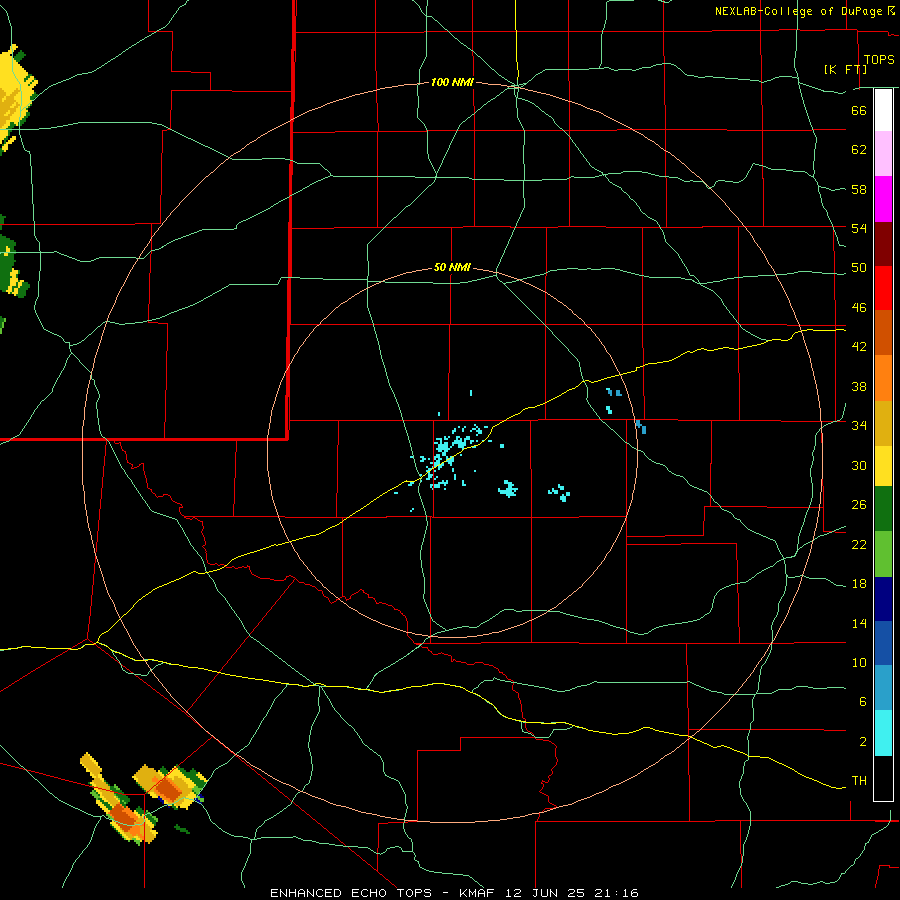The height and width of the screenshot is (900, 900).
Task: Click the legend value "26"
Action: tap(859, 505)
